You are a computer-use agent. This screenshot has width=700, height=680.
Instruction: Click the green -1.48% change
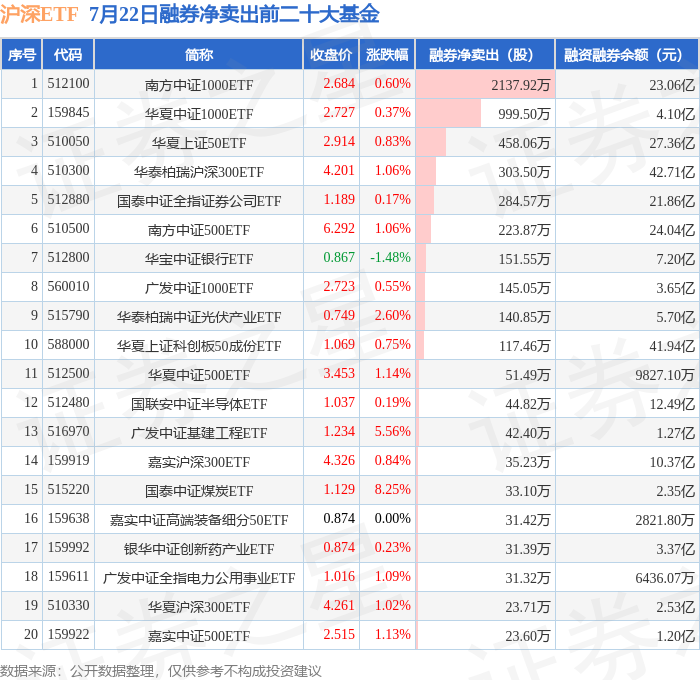[x=390, y=258]
